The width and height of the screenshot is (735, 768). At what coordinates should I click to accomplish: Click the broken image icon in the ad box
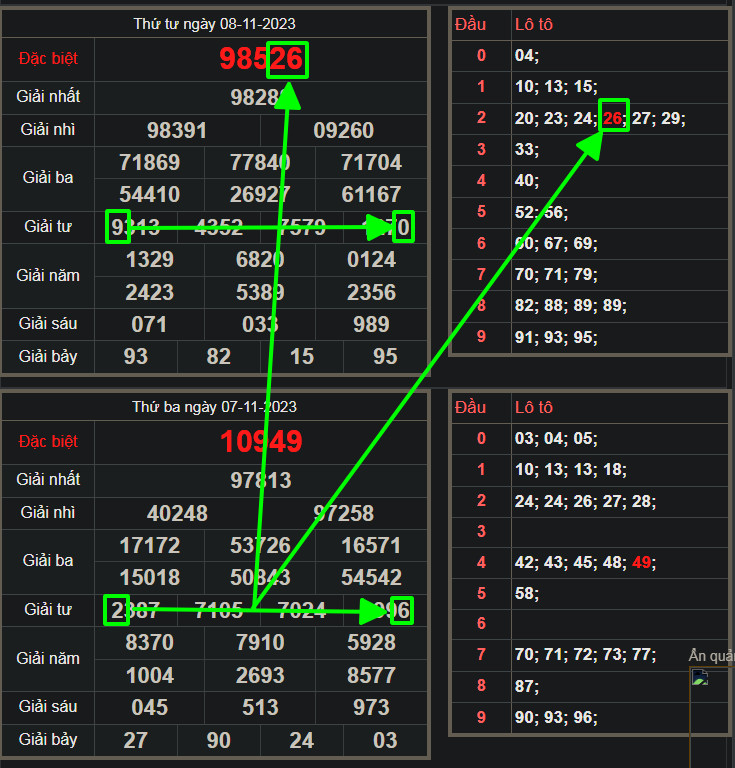700,679
